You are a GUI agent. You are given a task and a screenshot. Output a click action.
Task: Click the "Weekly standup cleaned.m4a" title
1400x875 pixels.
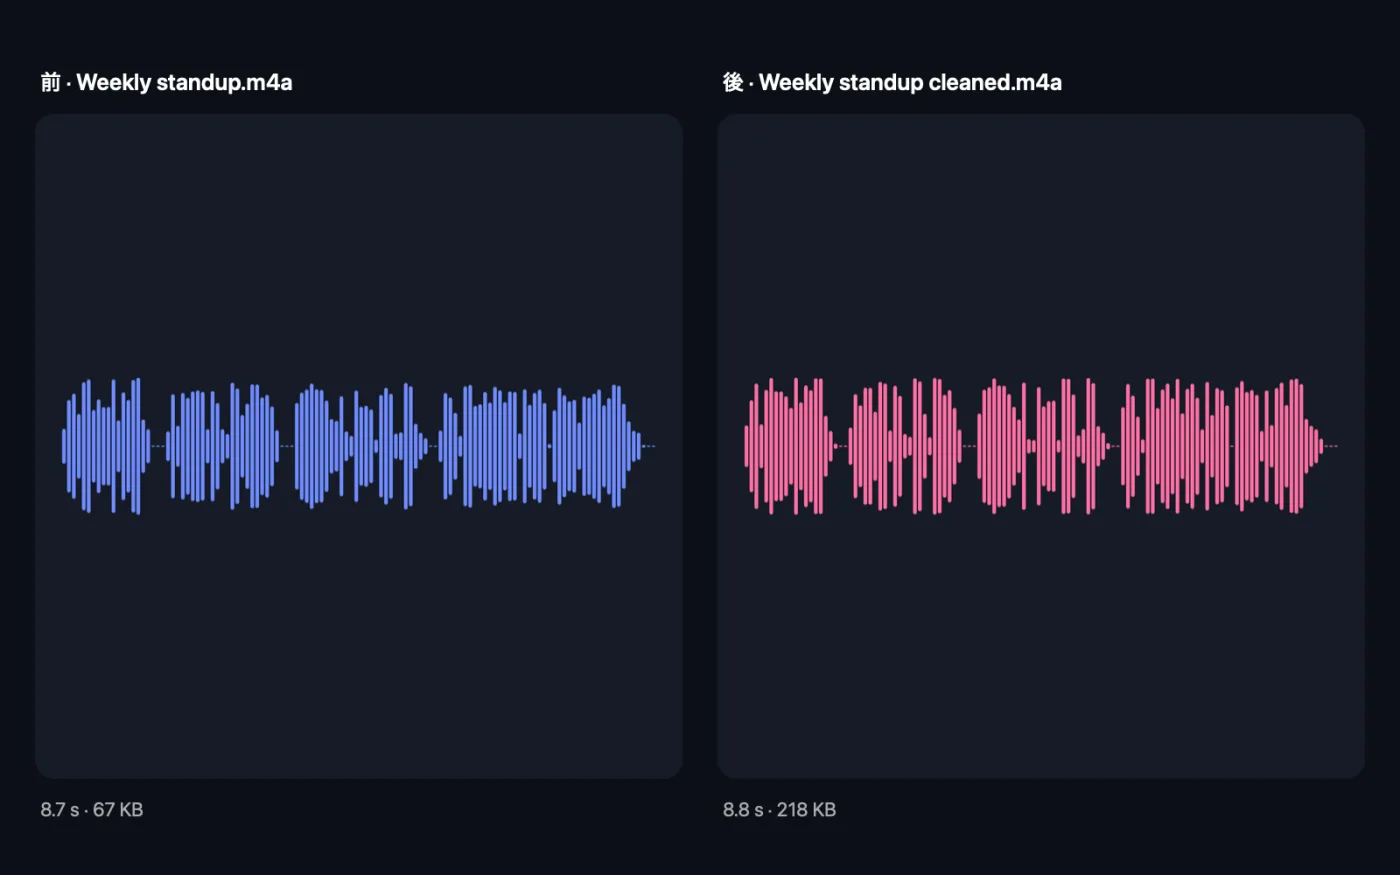(910, 82)
